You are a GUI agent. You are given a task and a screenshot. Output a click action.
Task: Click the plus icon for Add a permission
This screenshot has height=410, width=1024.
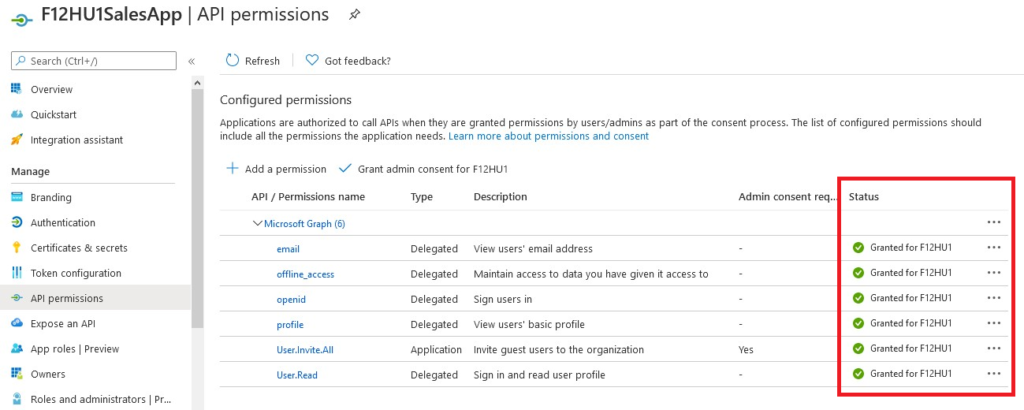[x=232, y=168]
